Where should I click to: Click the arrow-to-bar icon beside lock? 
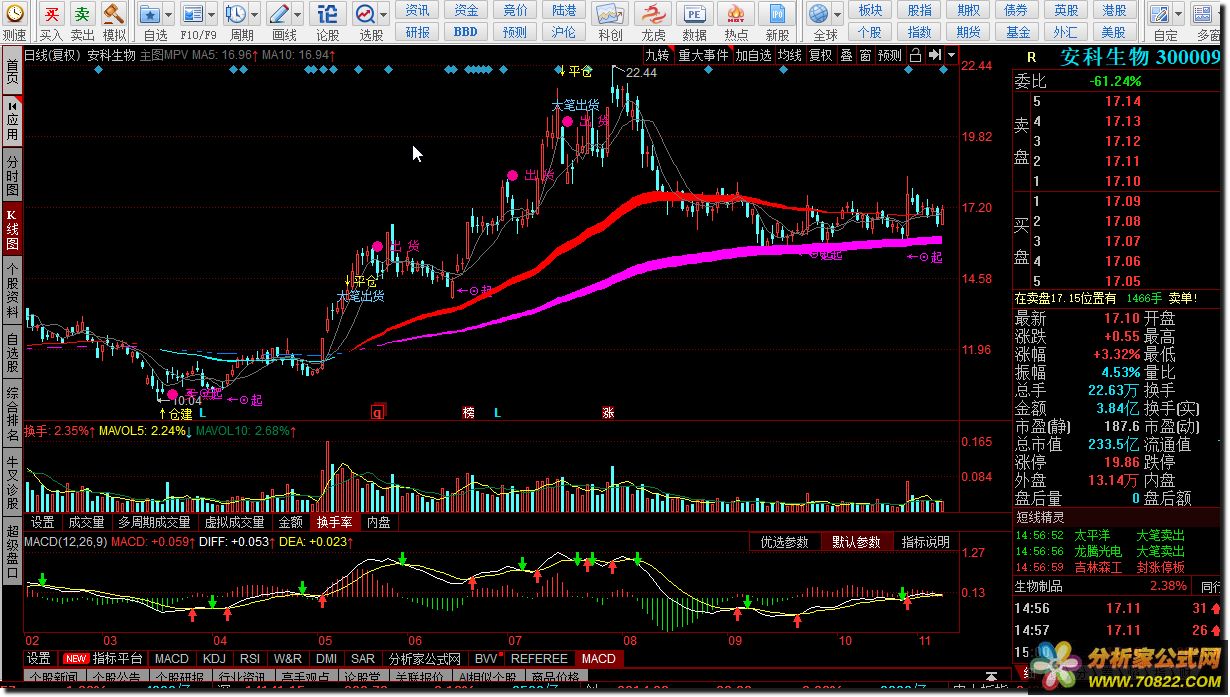[934, 55]
